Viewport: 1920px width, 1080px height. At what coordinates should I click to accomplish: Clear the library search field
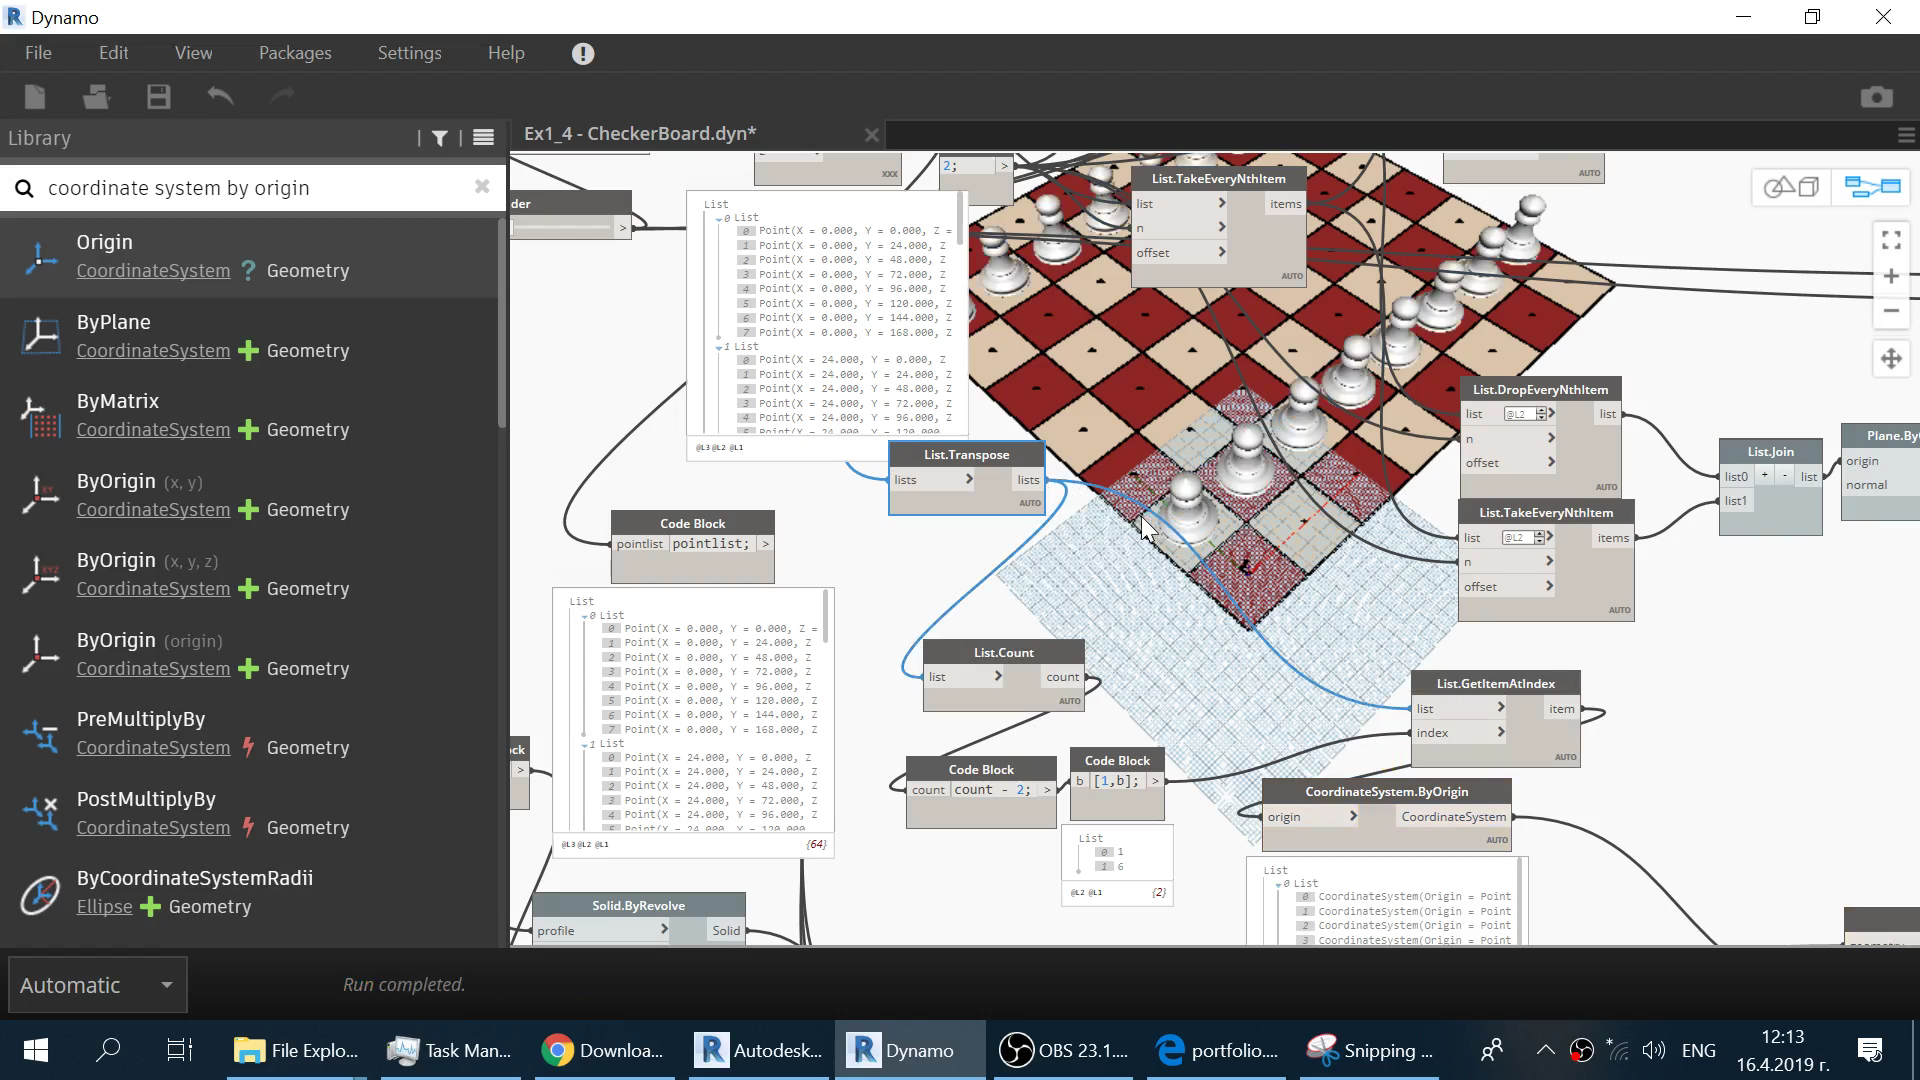(x=482, y=187)
